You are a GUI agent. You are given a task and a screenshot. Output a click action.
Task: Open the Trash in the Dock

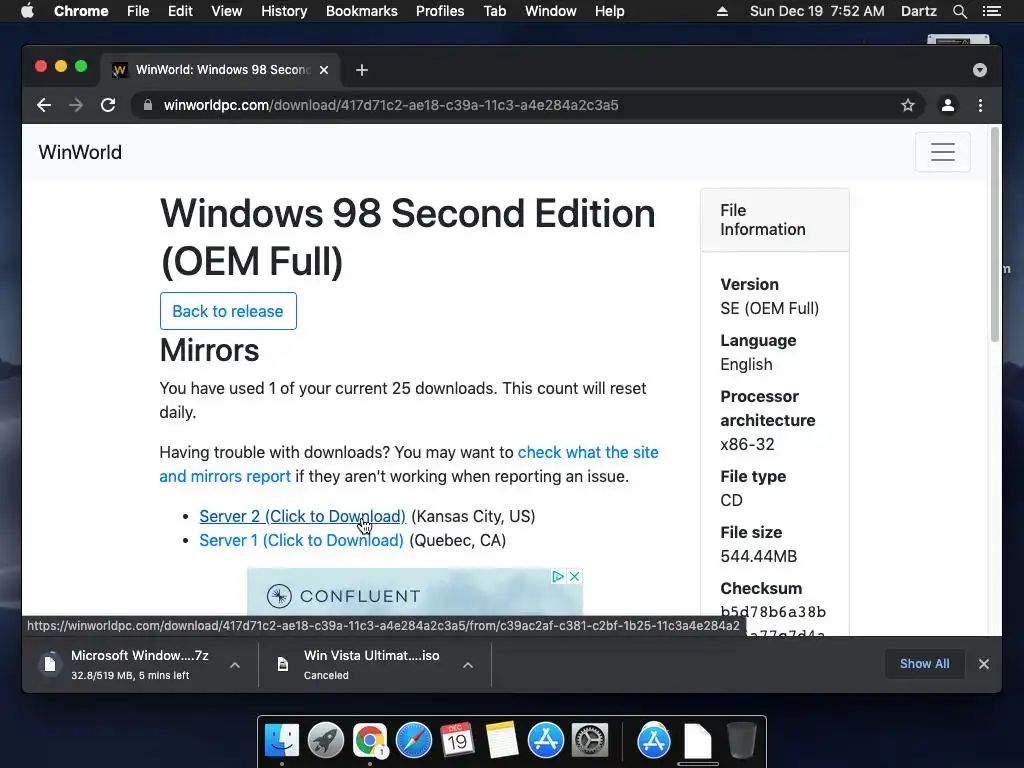coord(742,741)
